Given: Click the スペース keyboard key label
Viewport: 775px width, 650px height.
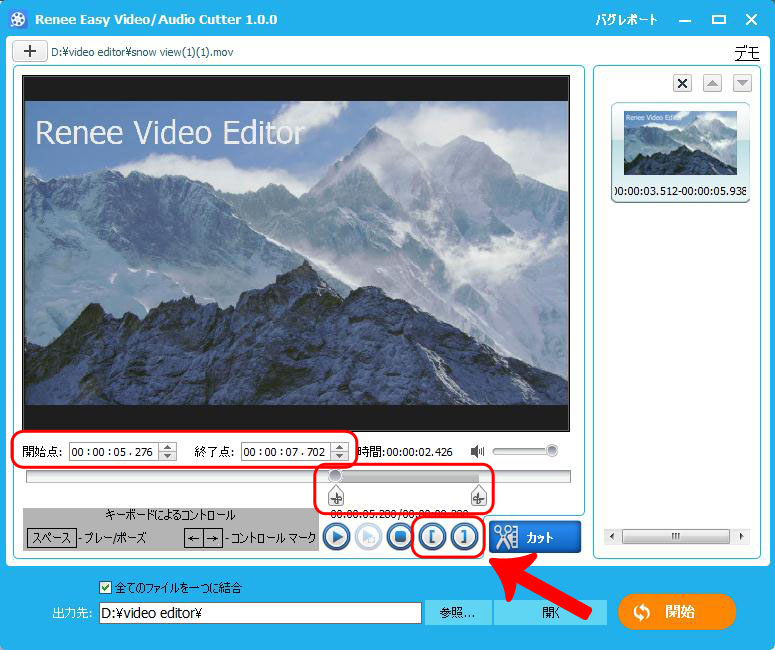Looking at the screenshot, I should point(52,537).
